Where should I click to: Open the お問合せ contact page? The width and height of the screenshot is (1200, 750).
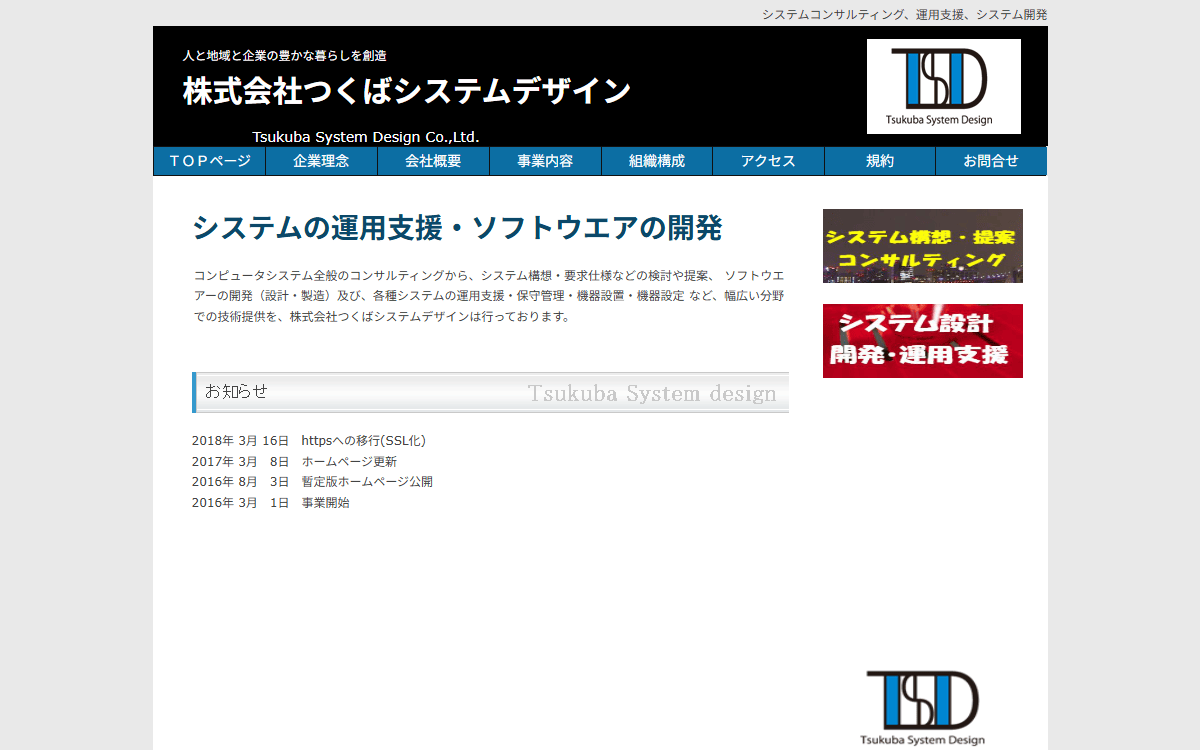tap(991, 161)
